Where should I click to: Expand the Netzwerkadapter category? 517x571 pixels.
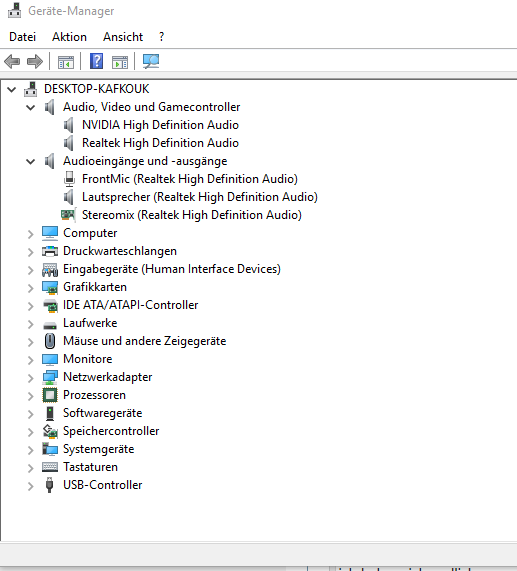point(31,378)
